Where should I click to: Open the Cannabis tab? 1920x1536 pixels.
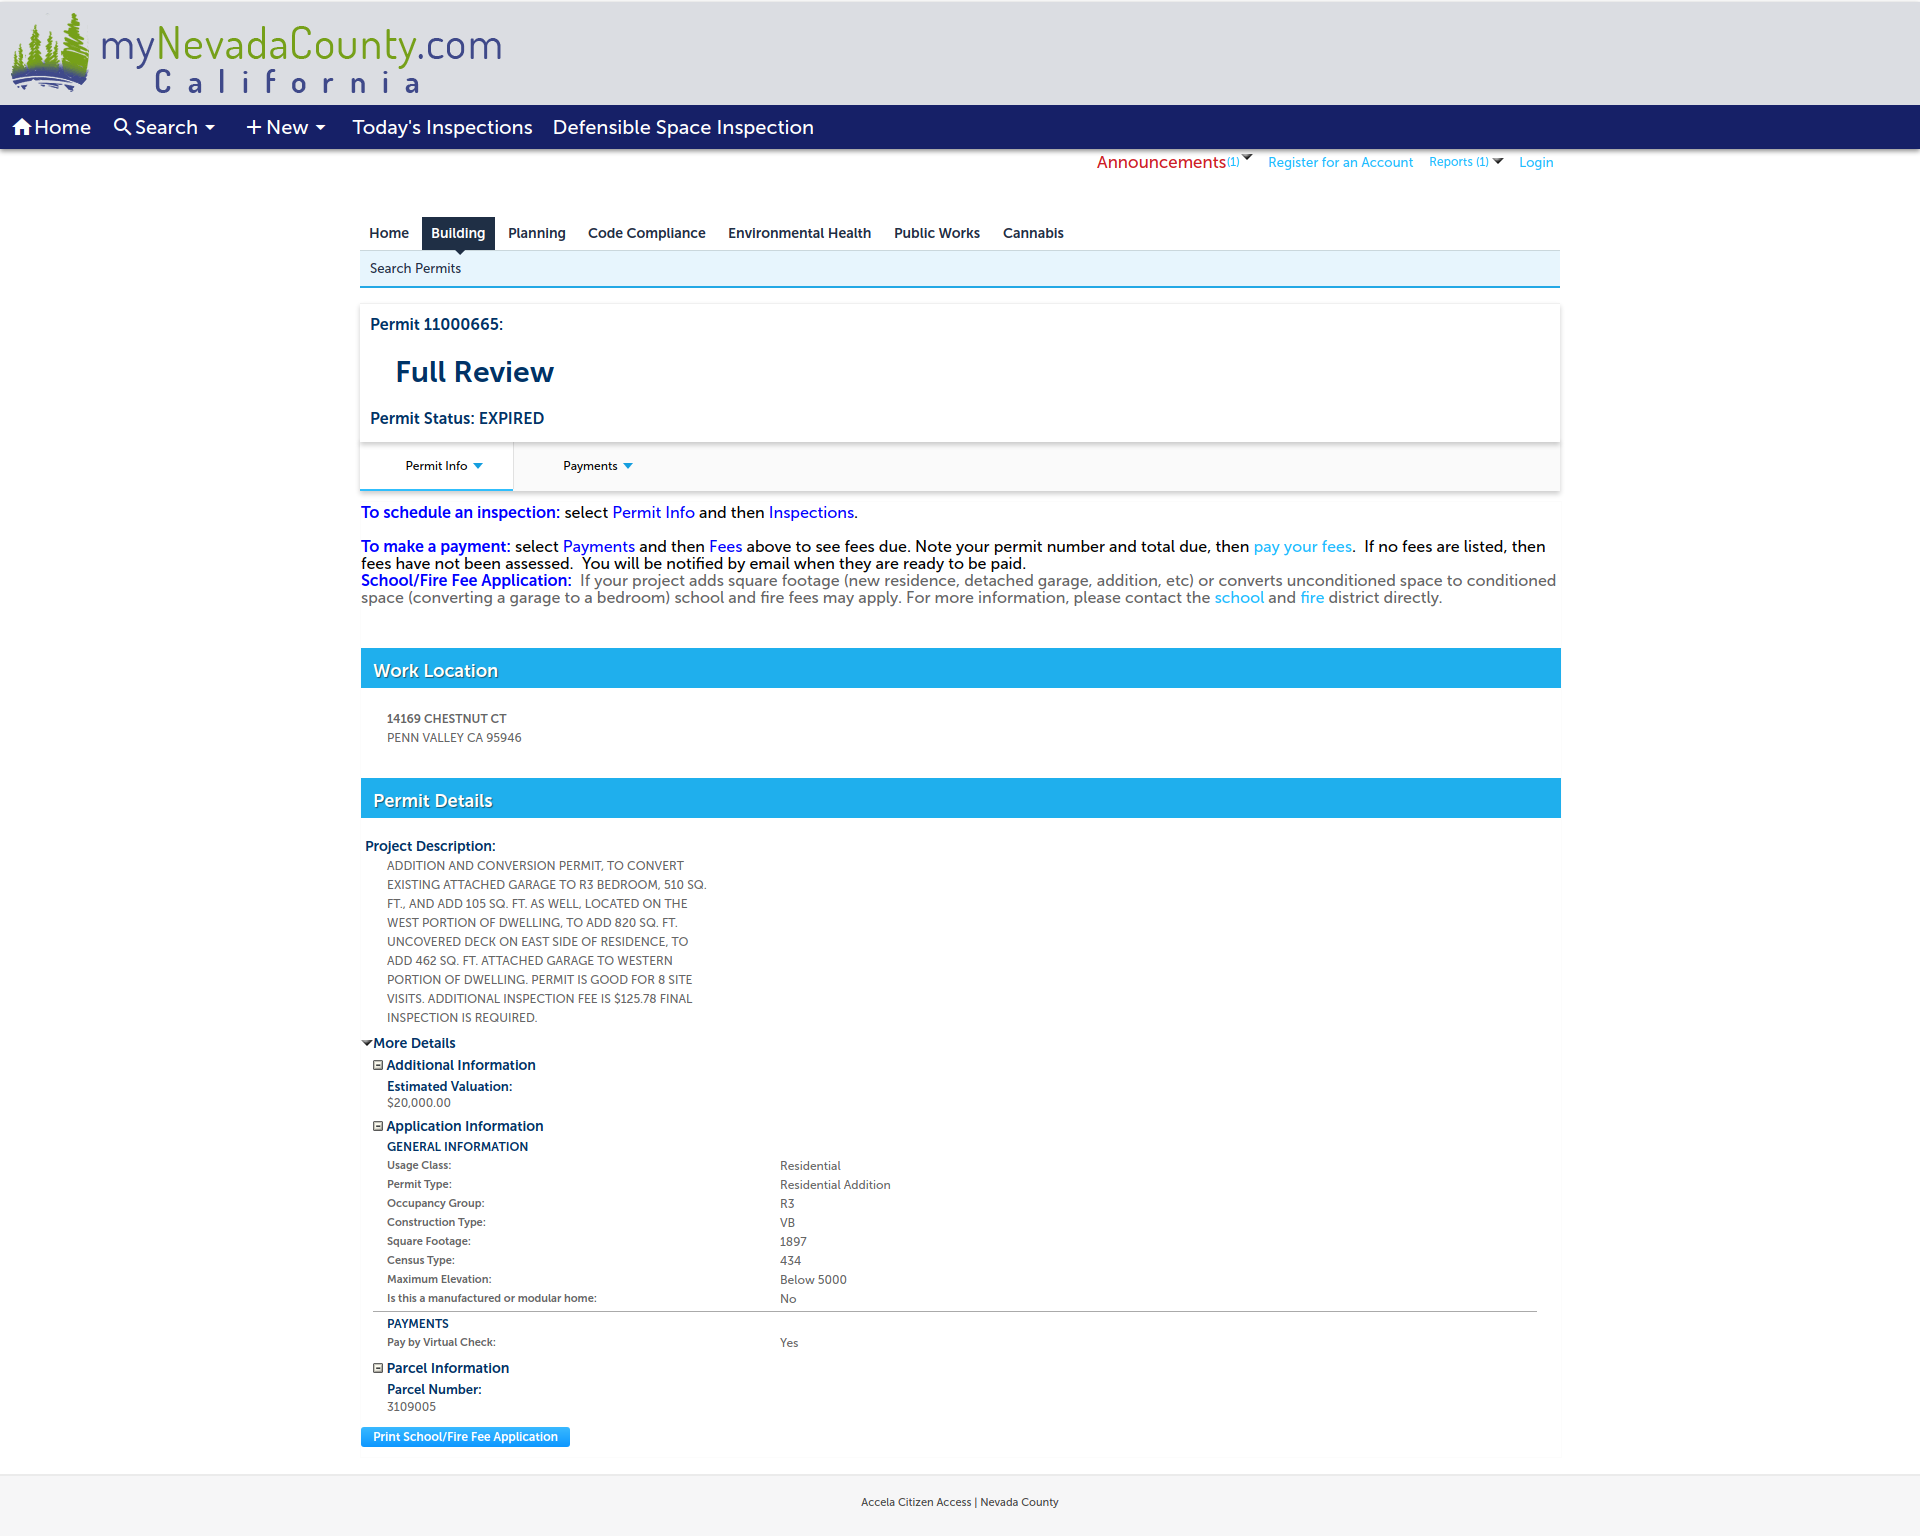(1033, 233)
